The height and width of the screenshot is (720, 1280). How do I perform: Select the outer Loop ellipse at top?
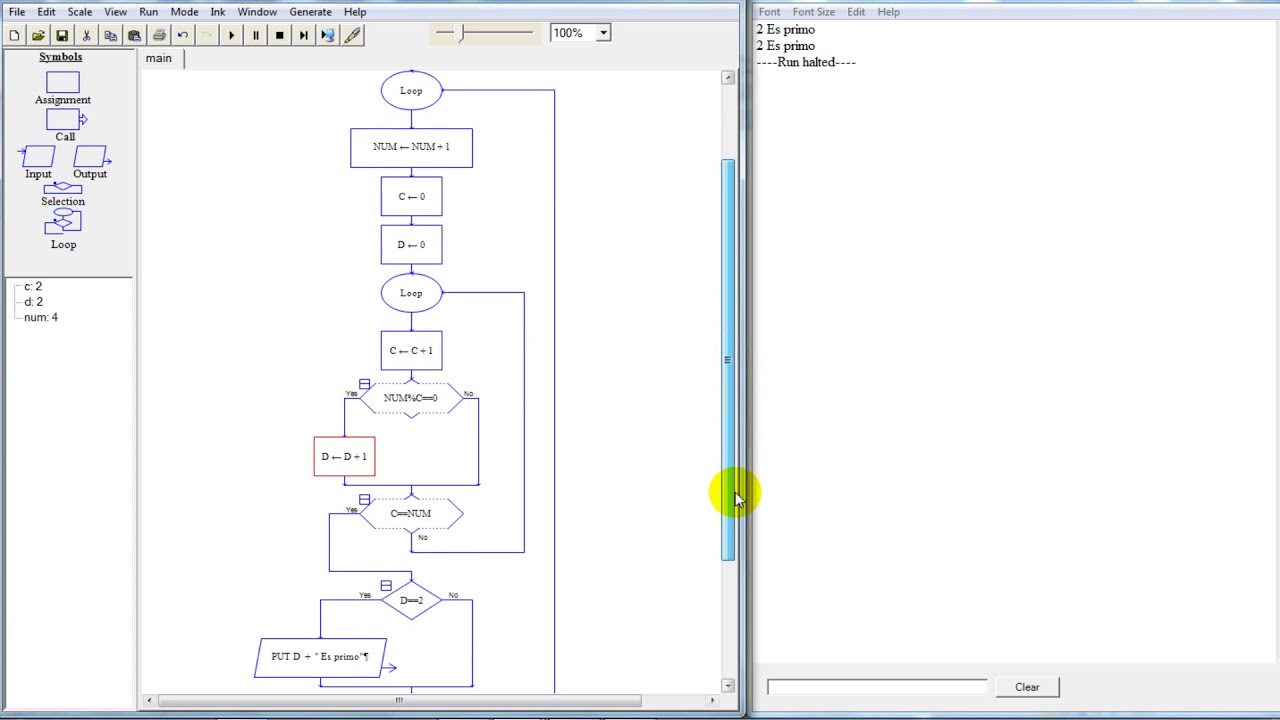coord(411,91)
